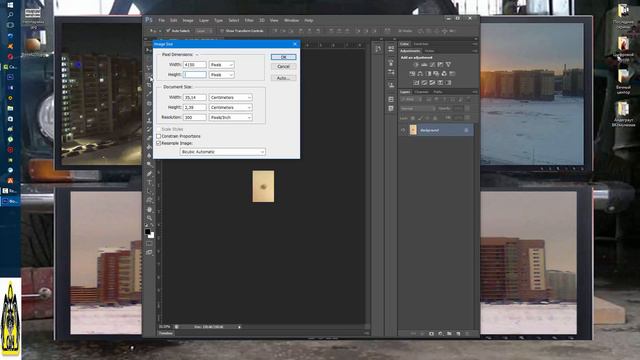
Task: Add a Hue/Saturation adjustment
Action: click(x=412, y=74)
